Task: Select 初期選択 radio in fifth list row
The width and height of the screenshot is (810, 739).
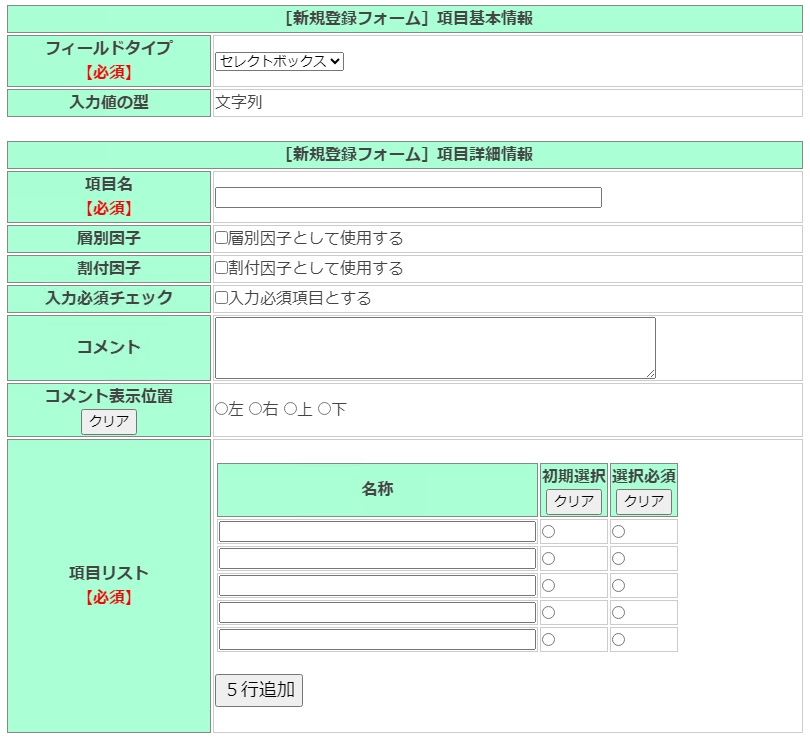Action: tap(548, 640)
